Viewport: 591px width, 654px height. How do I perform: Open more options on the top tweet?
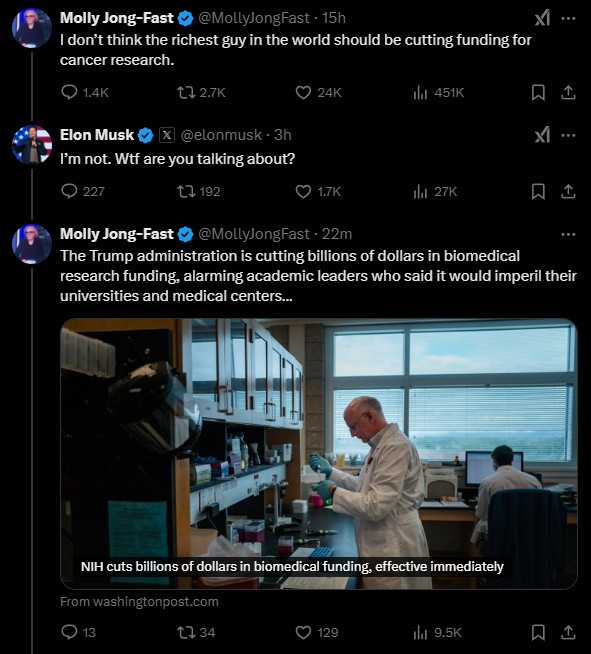(x=568, y=18)
